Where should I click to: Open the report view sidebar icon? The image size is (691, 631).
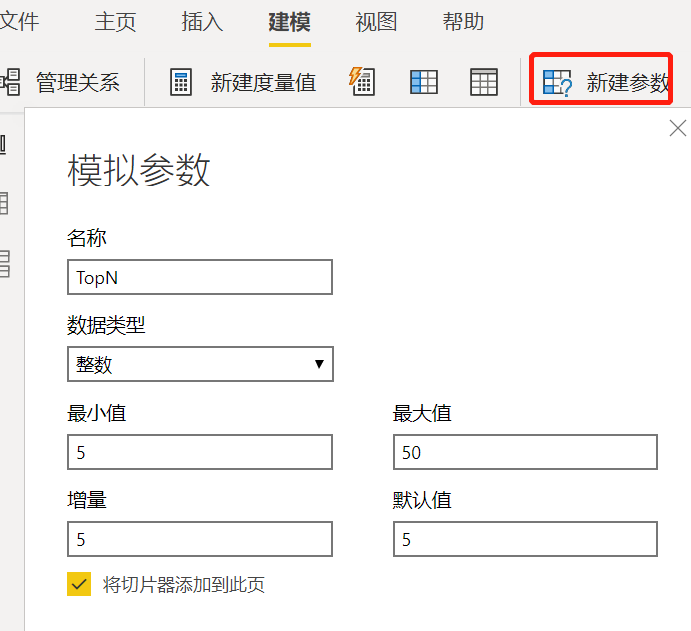3,144
